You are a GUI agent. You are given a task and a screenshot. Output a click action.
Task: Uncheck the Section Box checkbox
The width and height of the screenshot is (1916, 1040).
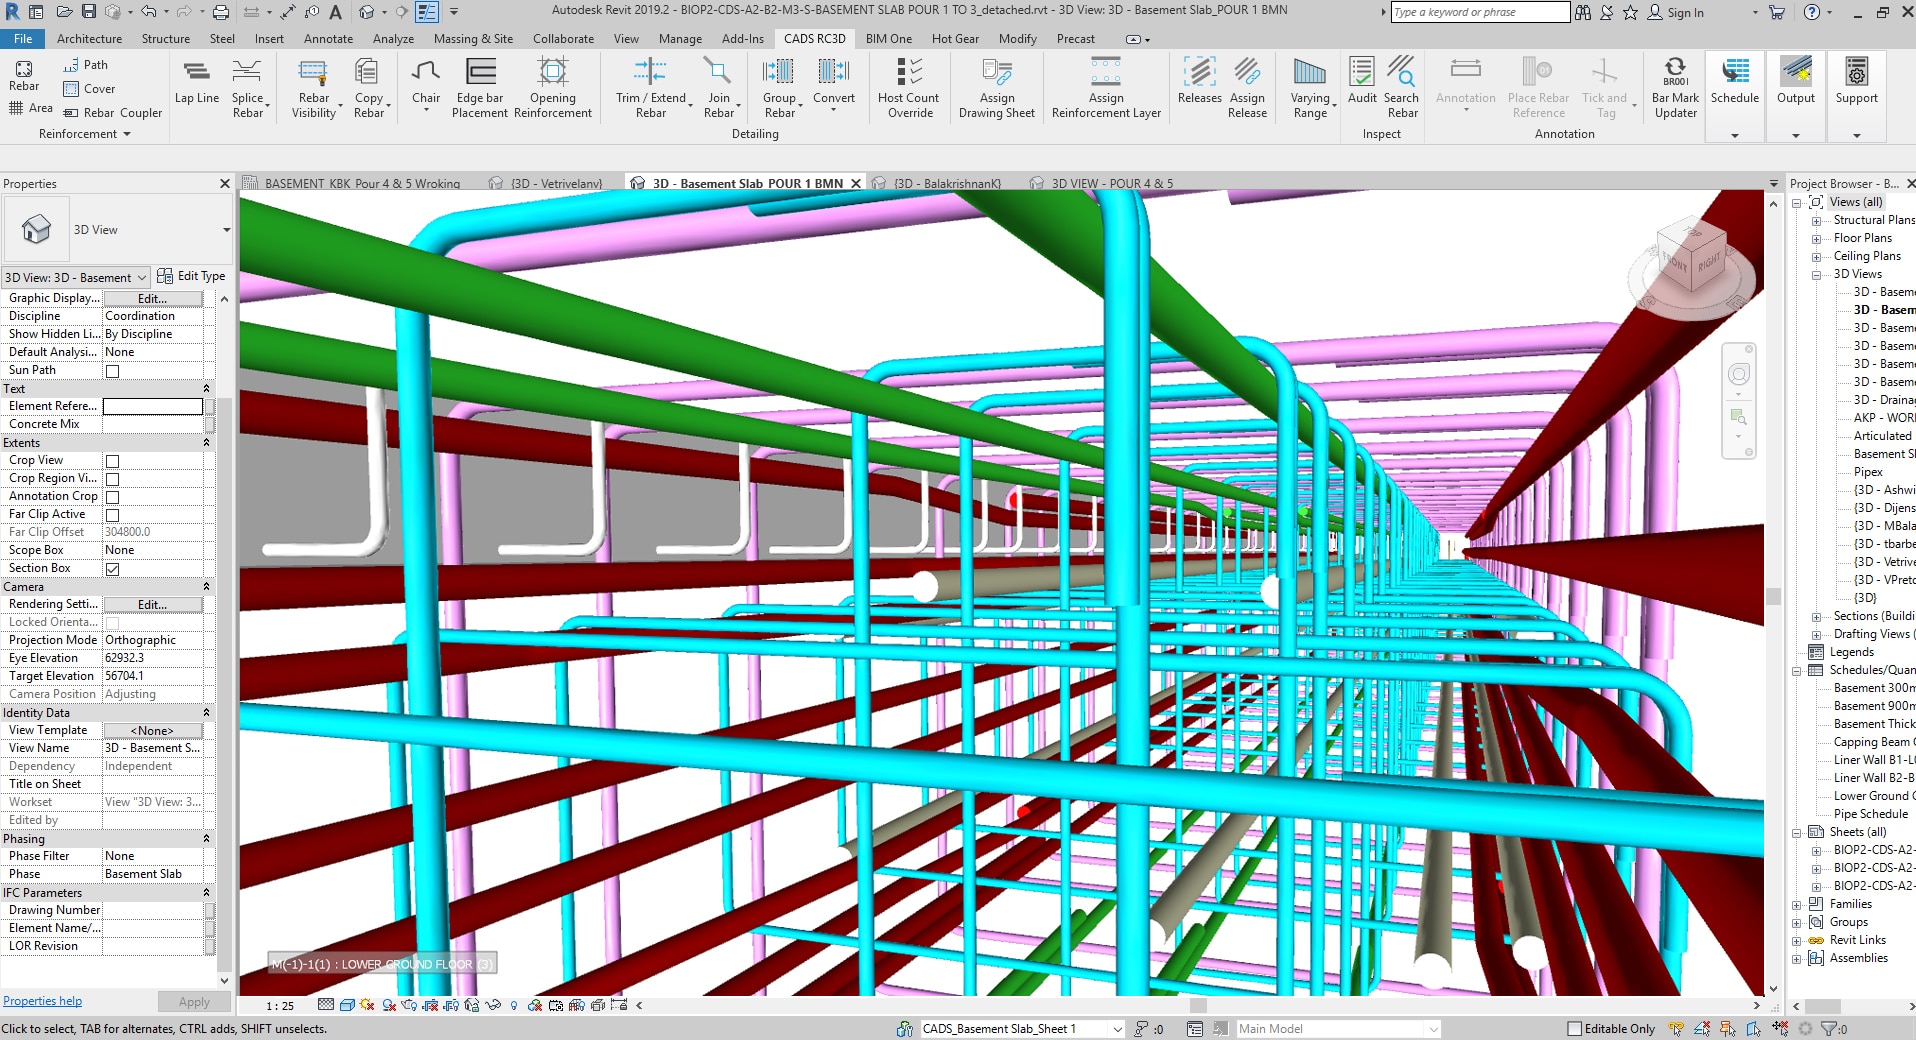(112, 569)
